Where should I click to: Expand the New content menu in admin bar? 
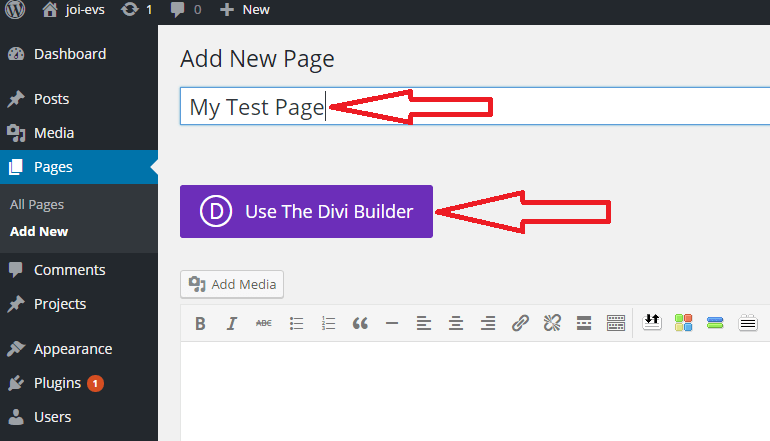[x=247, y=9]
